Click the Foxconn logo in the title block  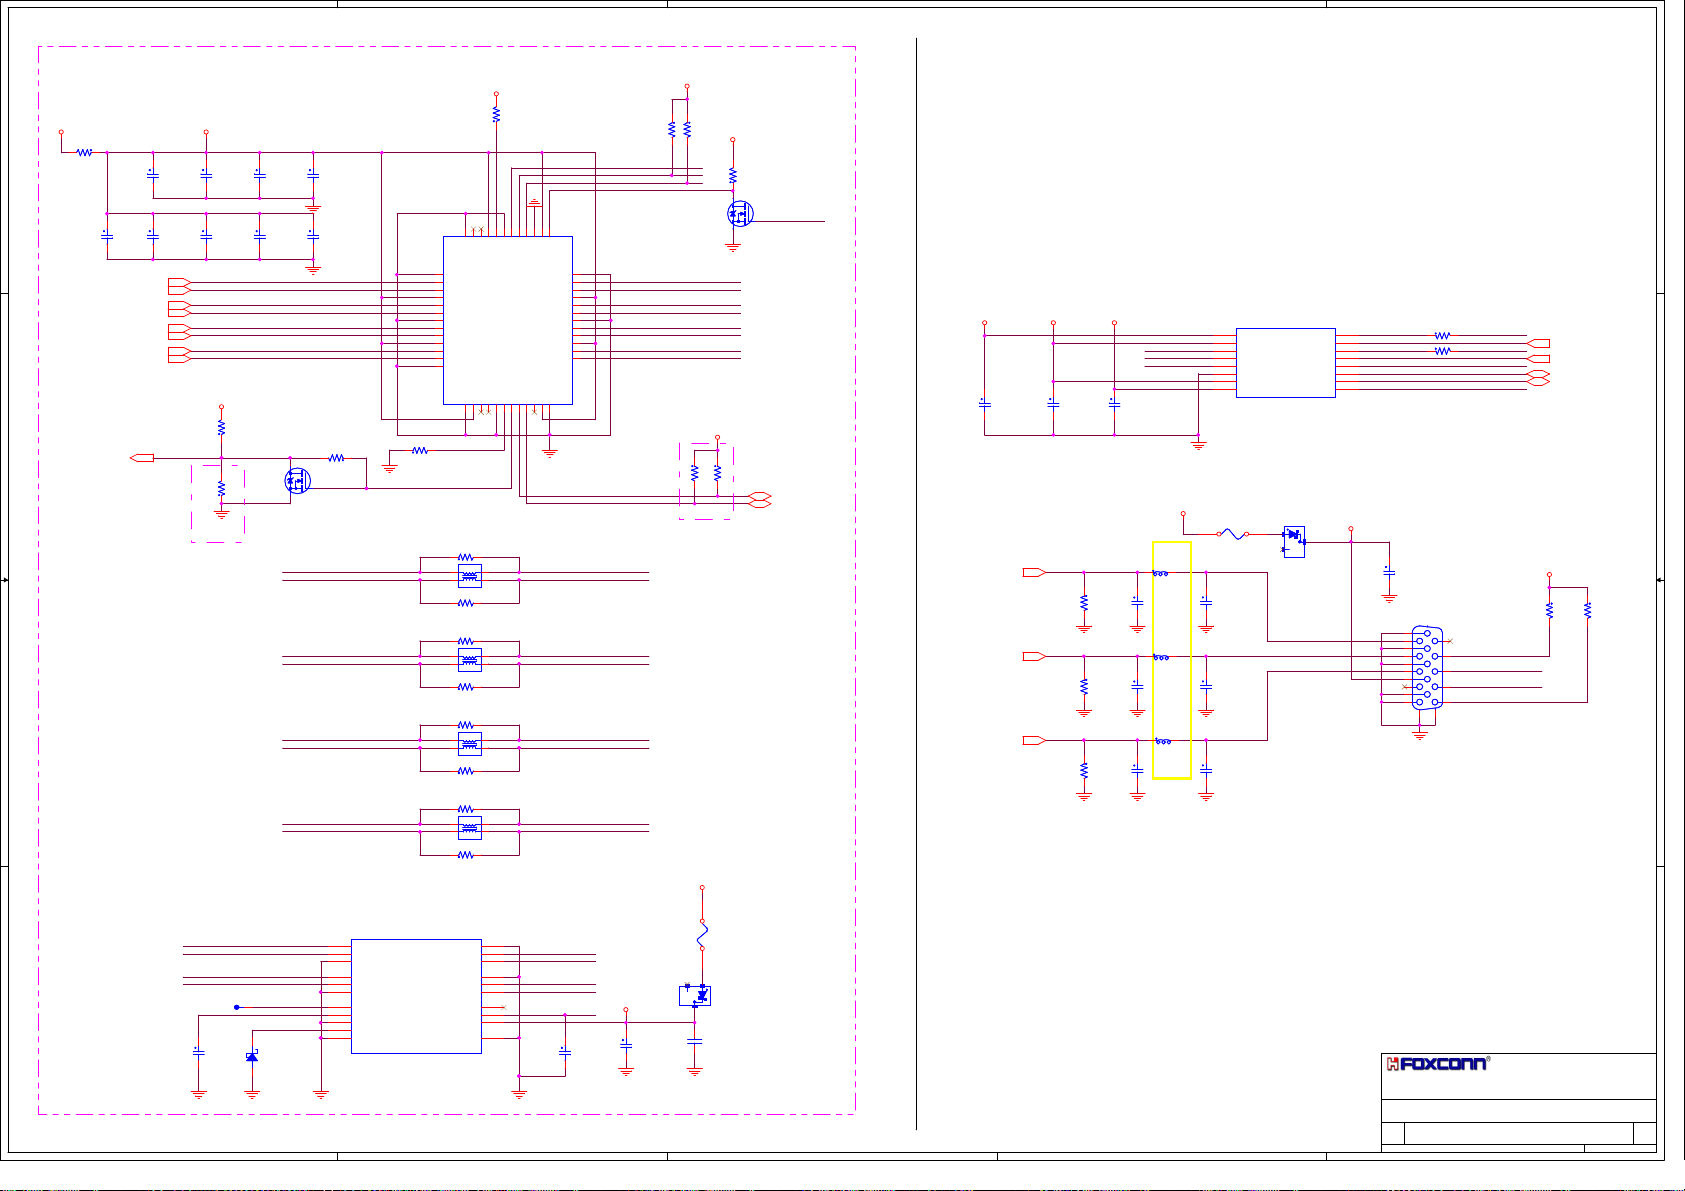click(x=1437, y=1064)
